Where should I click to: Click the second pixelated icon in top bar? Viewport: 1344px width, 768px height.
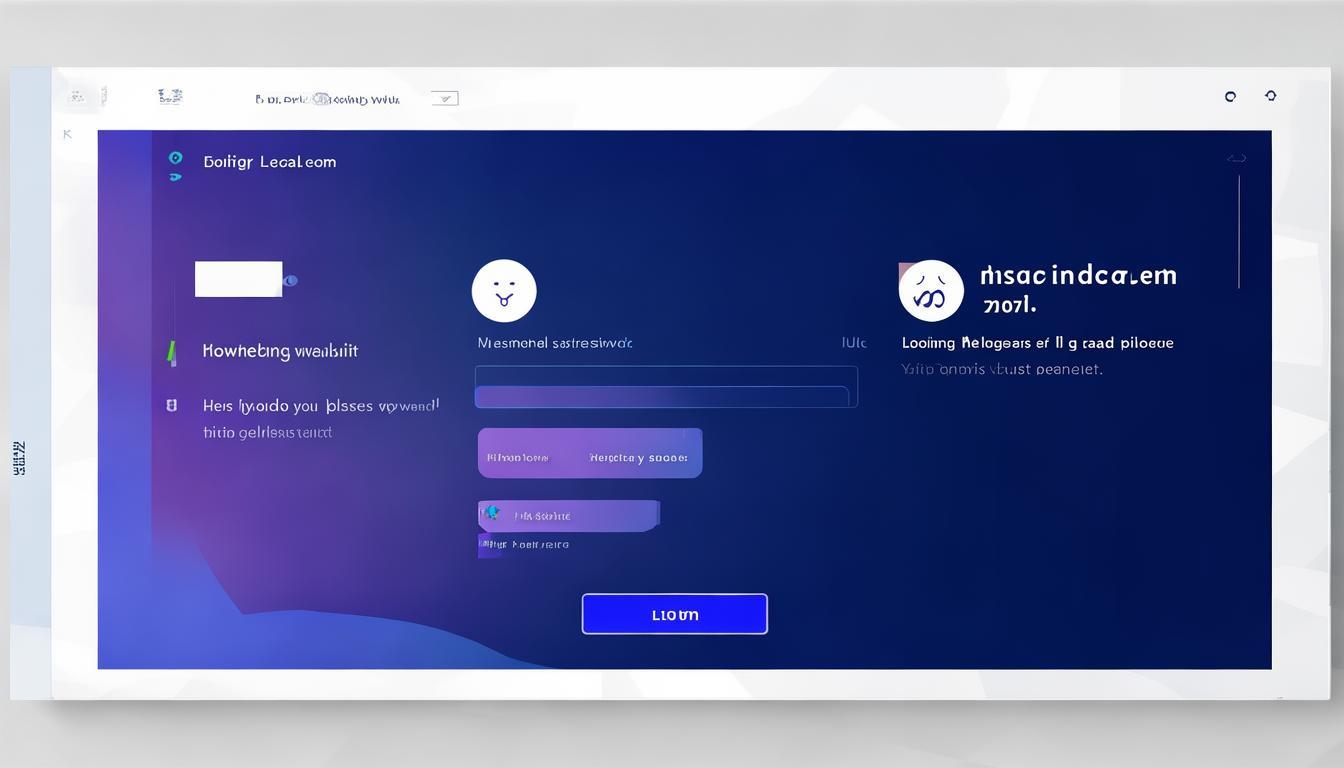(x=170, y=97)
